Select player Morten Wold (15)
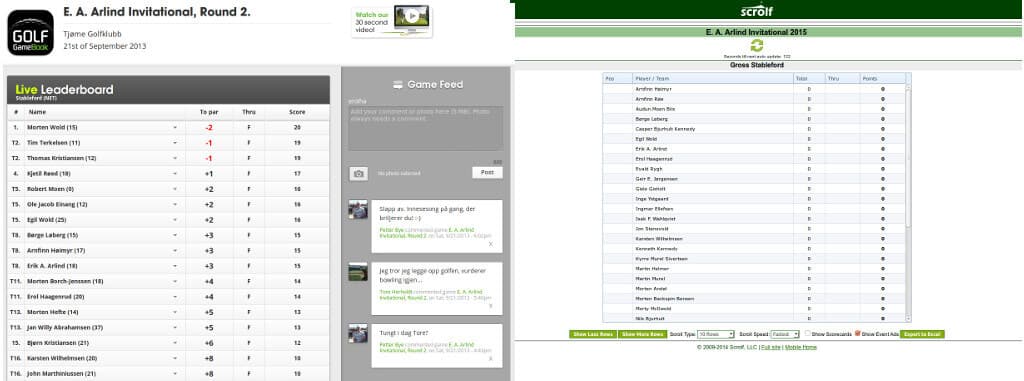Viewport: 1024px width, 381px height. [52, 127]
